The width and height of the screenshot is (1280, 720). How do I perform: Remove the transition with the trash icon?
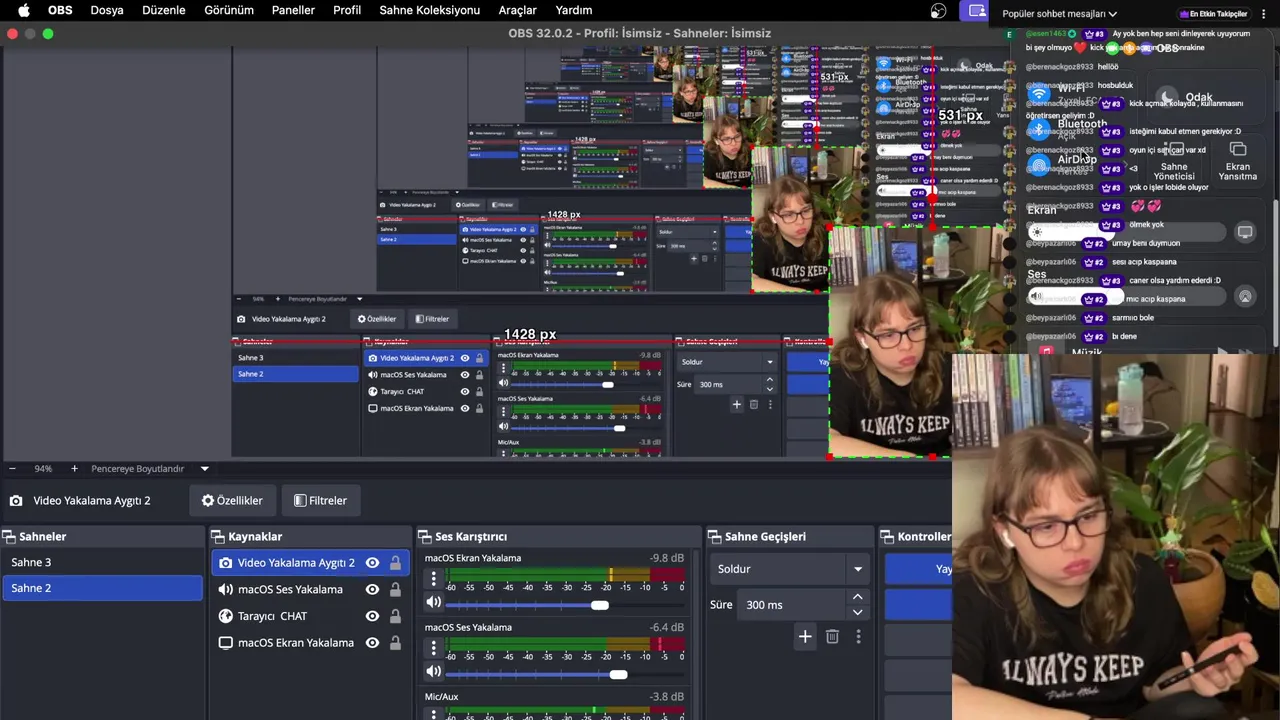click(832, 636)
